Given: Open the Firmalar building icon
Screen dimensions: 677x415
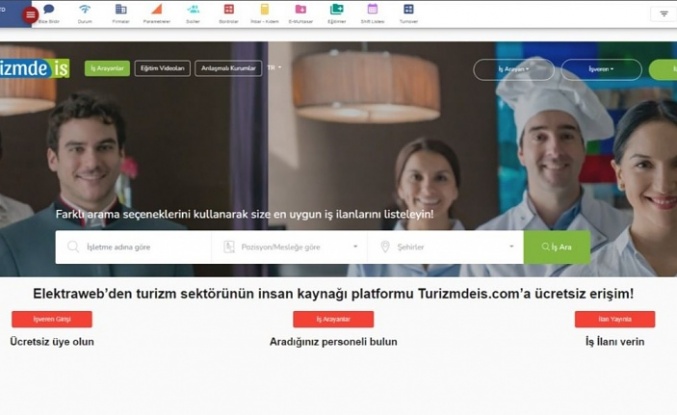Looking at the screenshot, I should (121, 9).
